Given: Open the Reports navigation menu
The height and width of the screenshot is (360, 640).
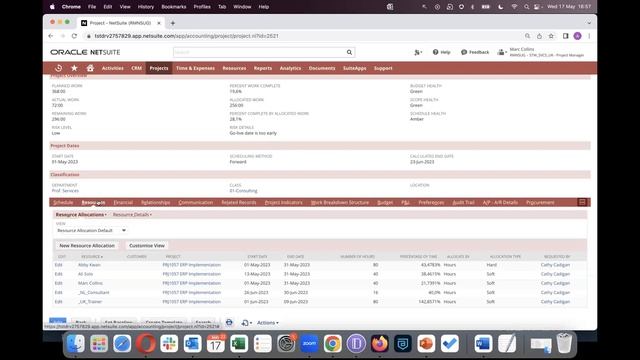Looking at the screenshot, I should [263, 68].
